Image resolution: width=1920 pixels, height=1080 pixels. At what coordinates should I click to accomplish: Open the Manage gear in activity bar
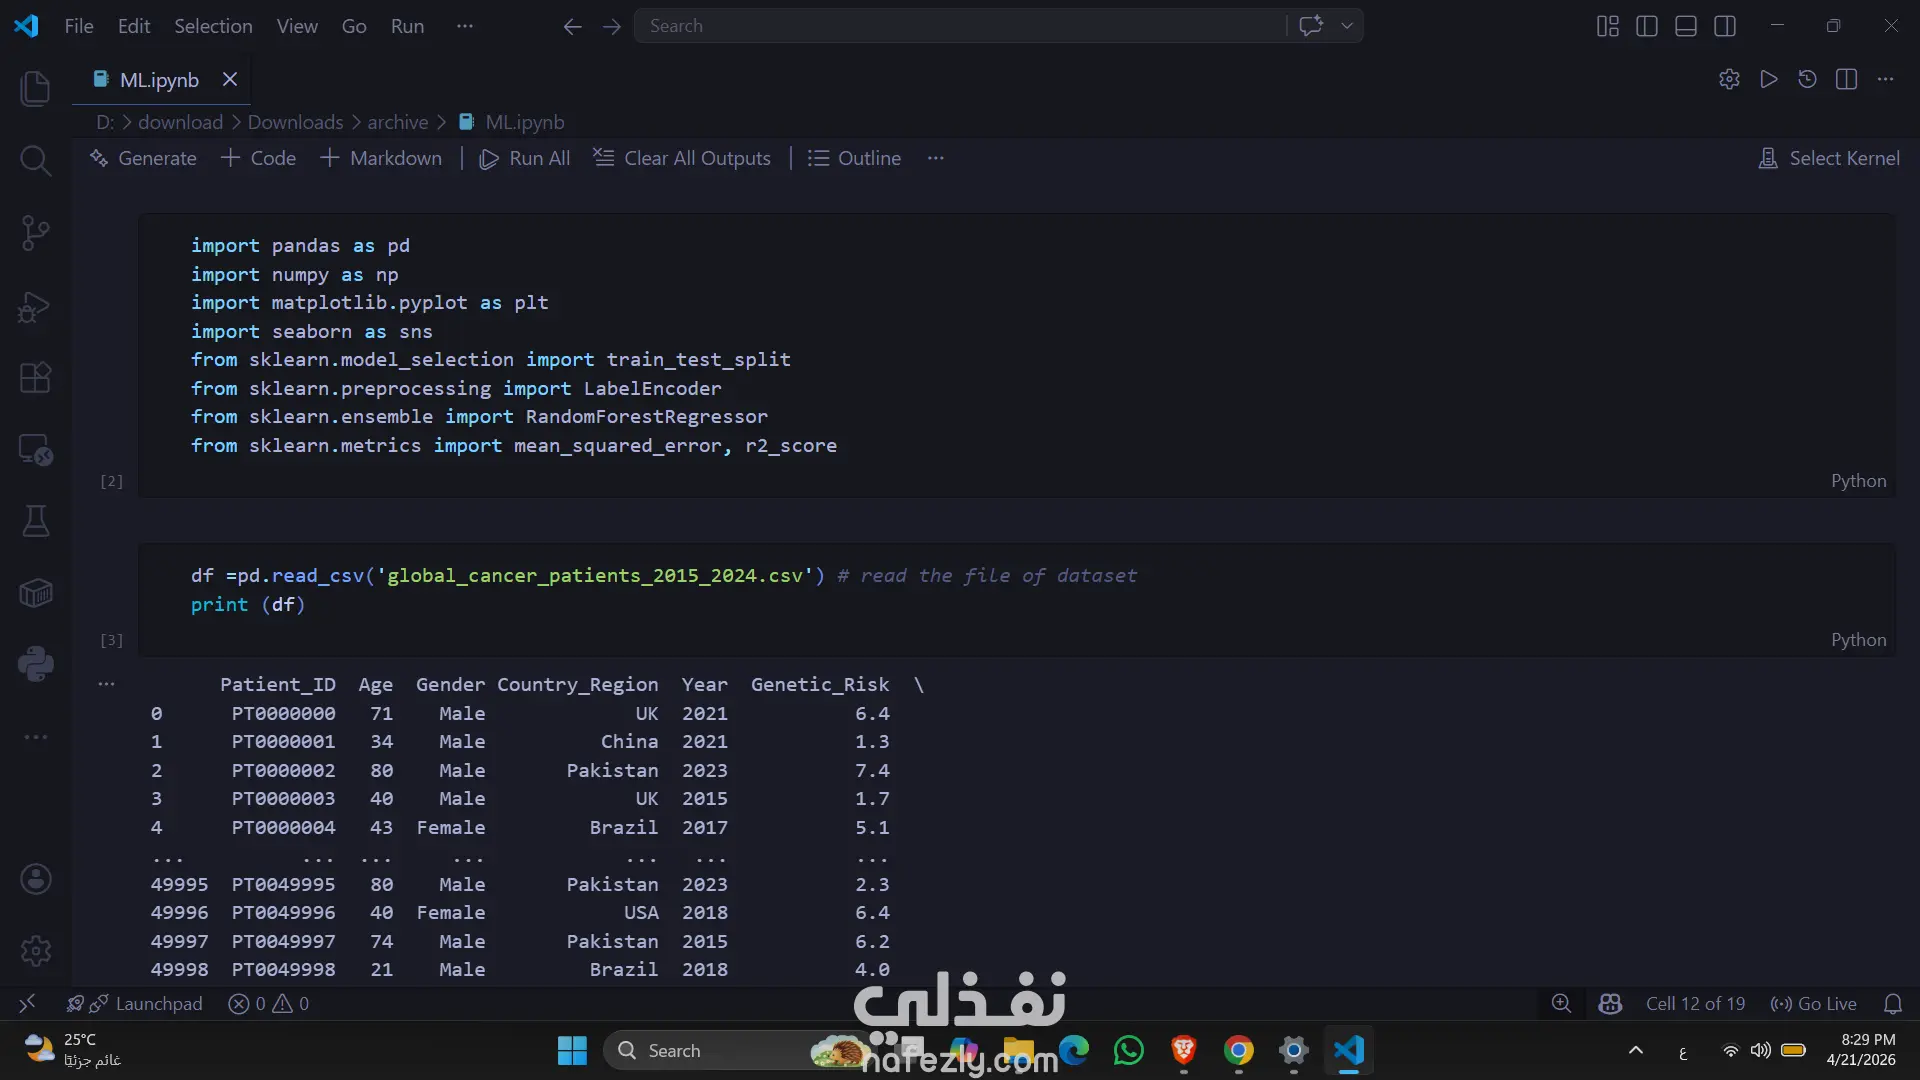(35, 951)
